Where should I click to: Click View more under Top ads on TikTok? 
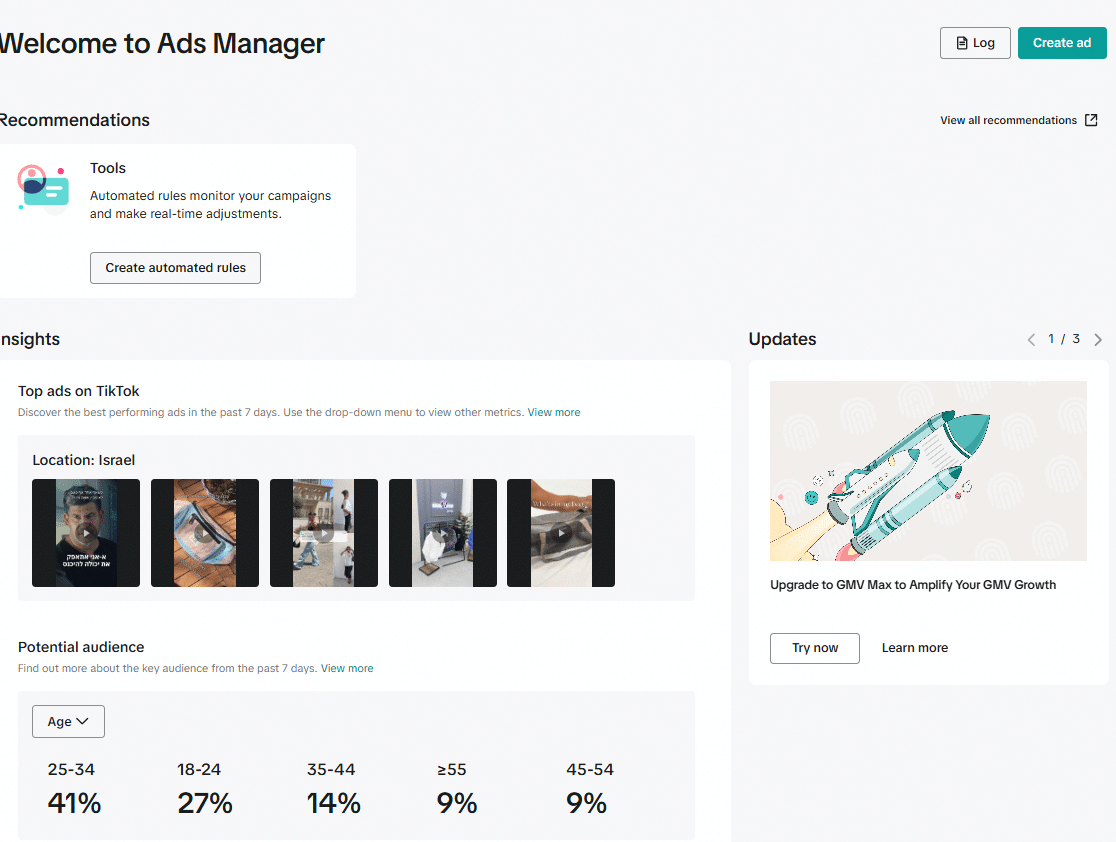554,412
